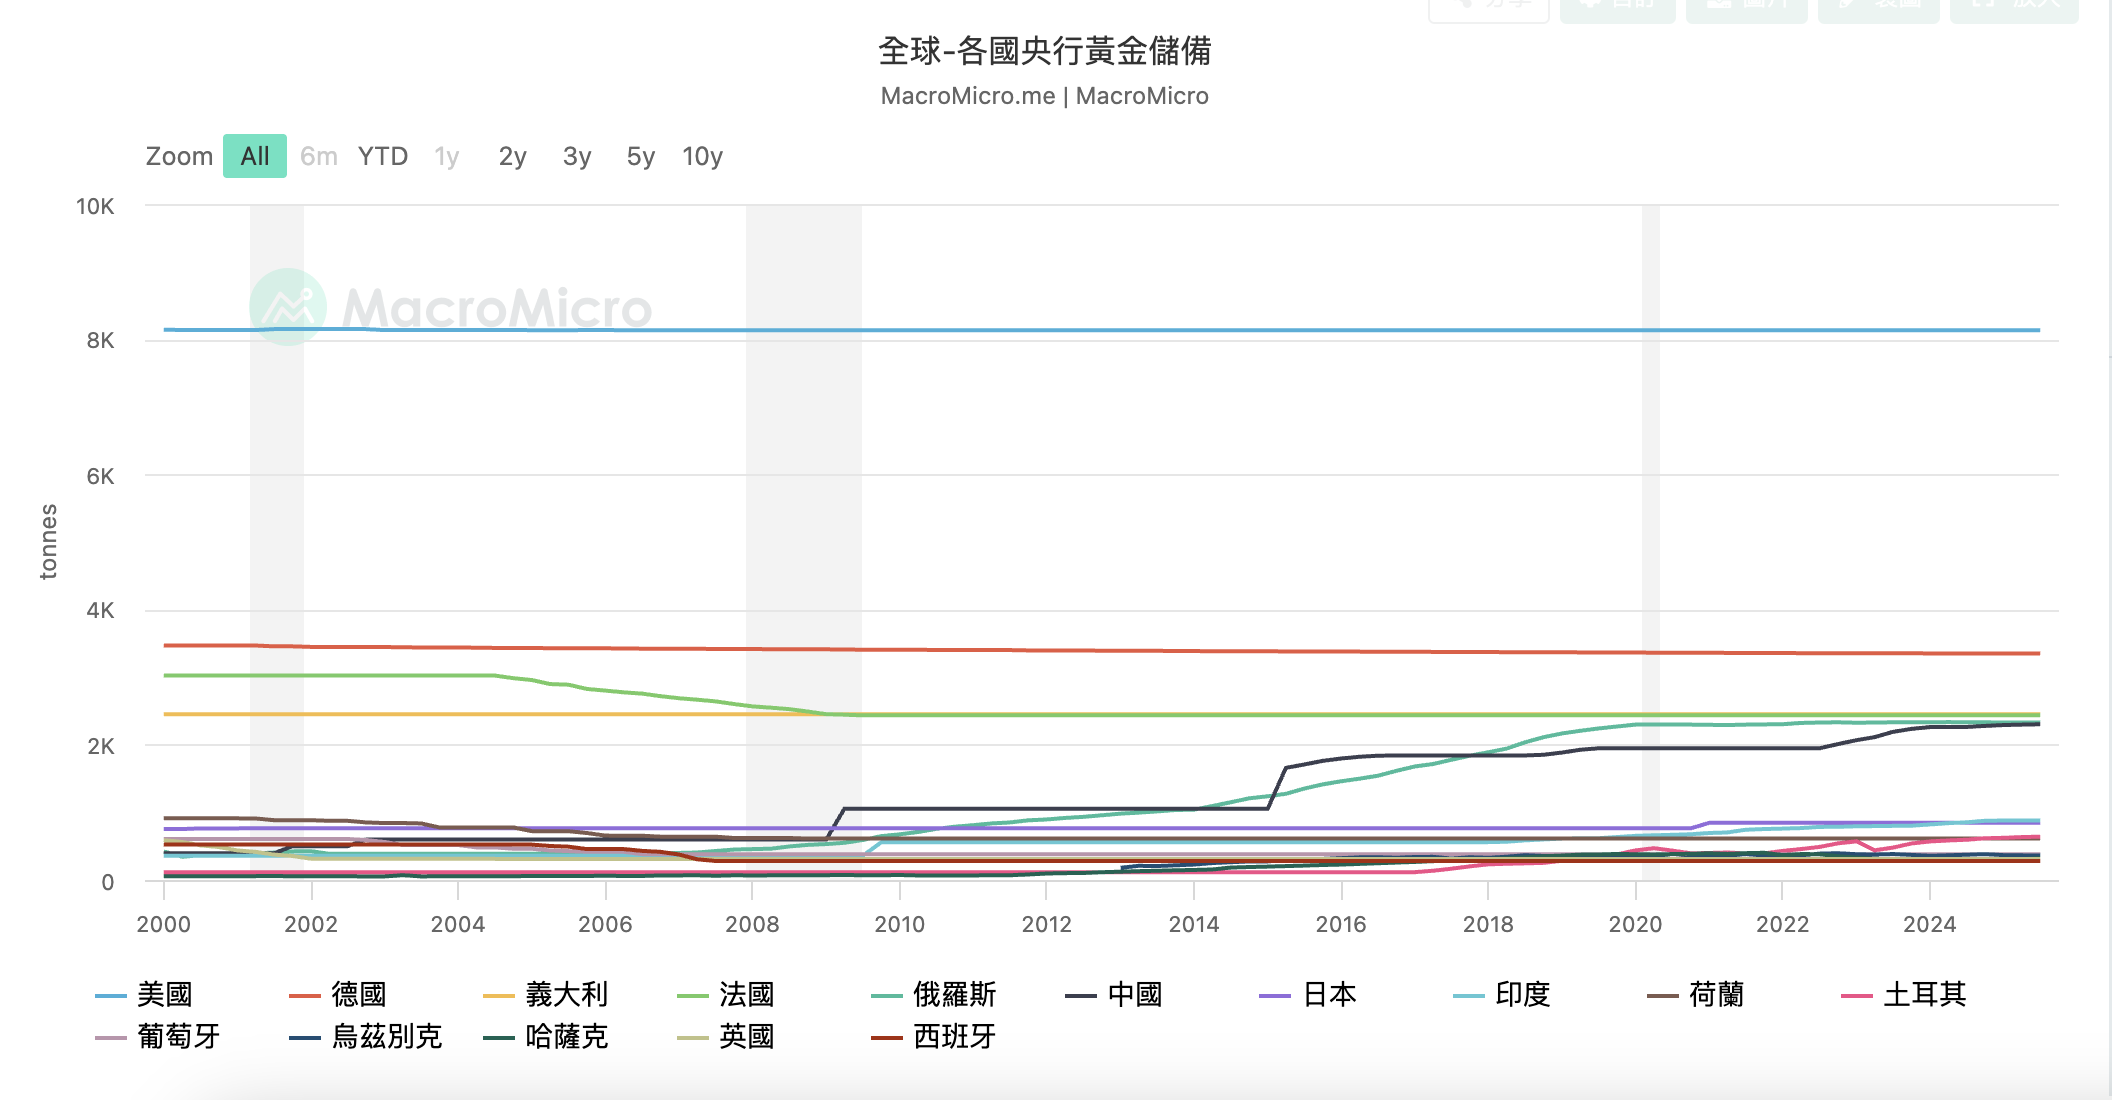Click the 2012 x-axis label
Screen dimensions: 2112x1100
pos(1047,924)
